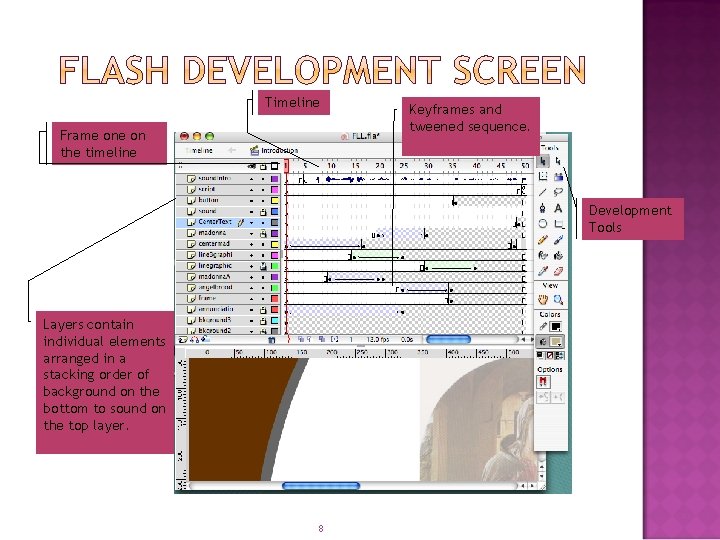The height and width of the screenshot is (540, 720).
Task: Click the Modify Onion Markers button
Action: (335, 339)
